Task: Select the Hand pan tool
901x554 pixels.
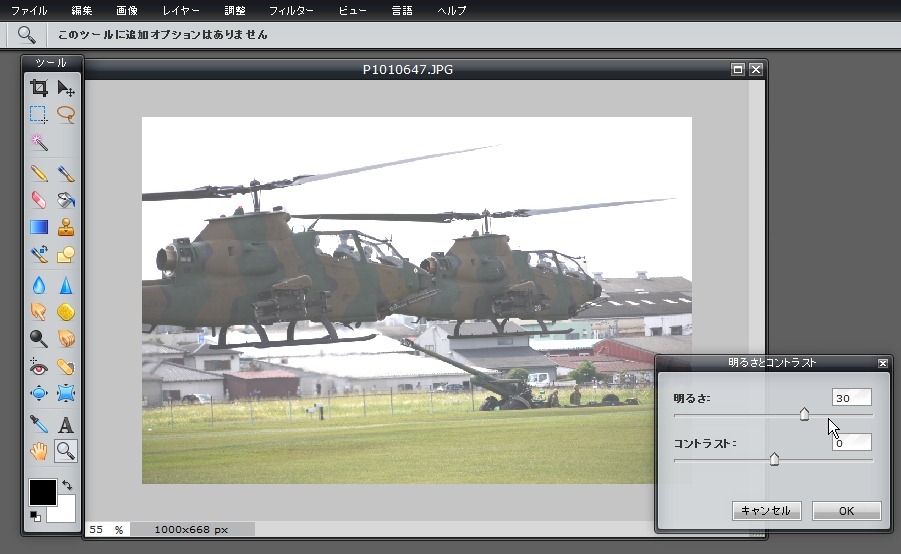Action: point(38,451)
